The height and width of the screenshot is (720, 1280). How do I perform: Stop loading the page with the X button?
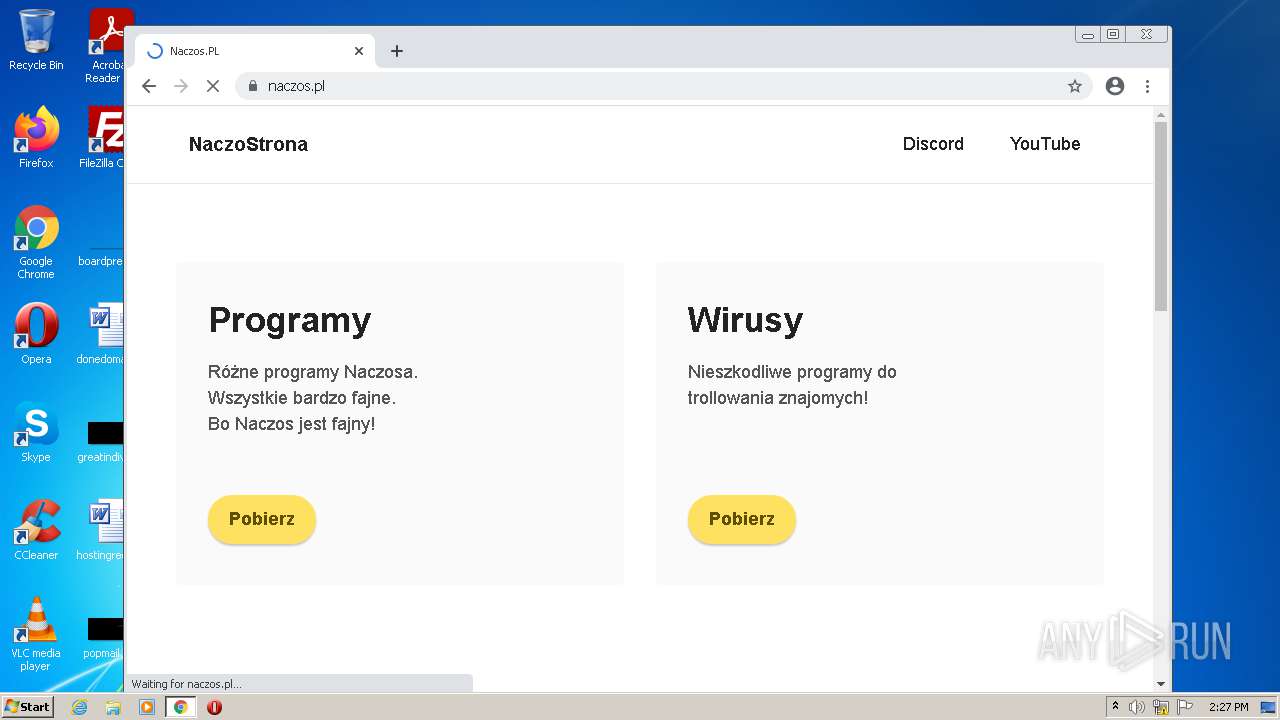click(x=212, y=86)
